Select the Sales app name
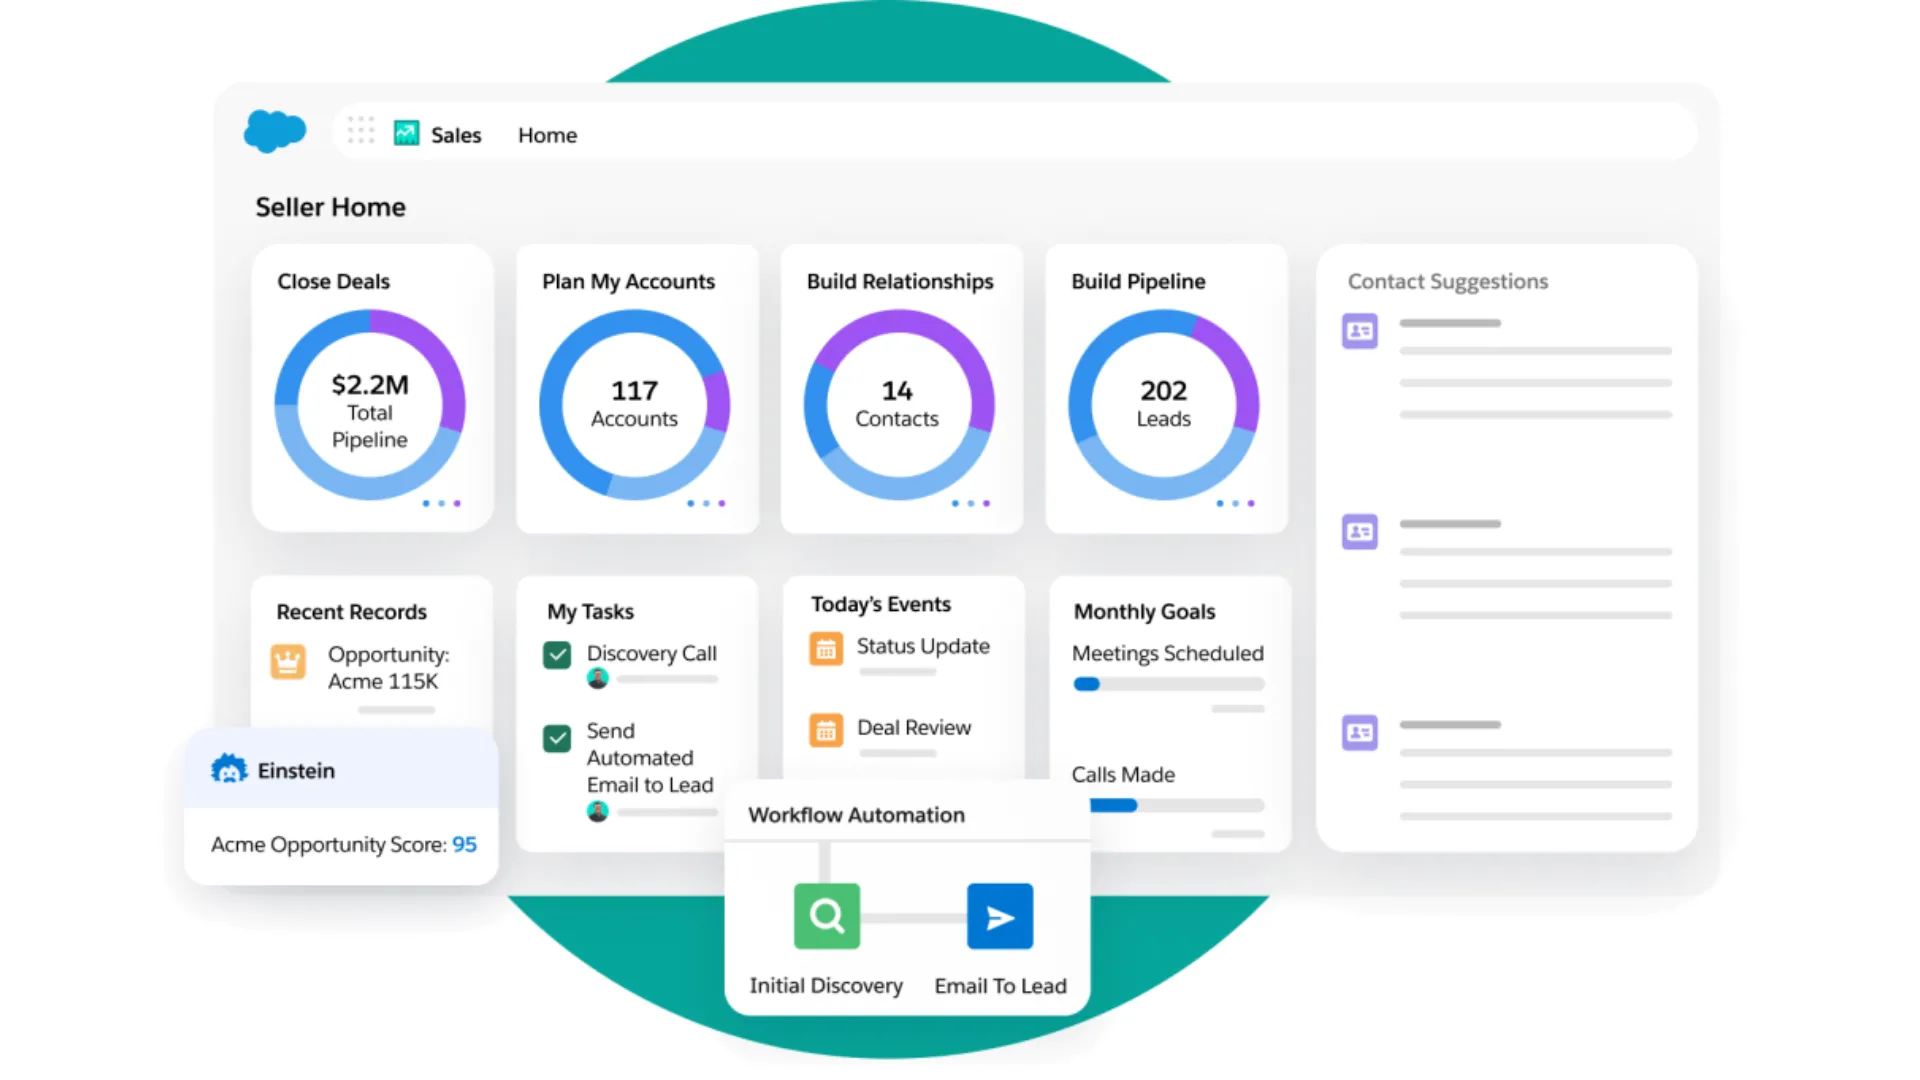Viewport: 1920px width, 1080px height. click(x=456, y=135)
